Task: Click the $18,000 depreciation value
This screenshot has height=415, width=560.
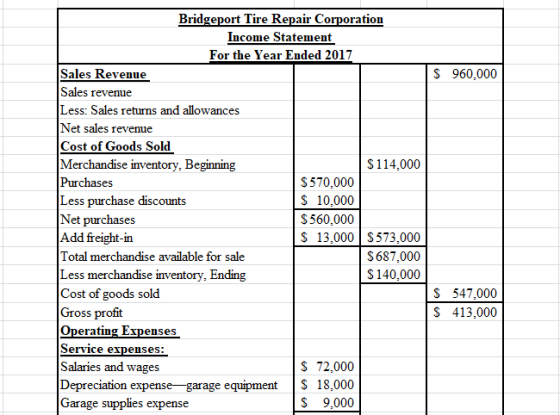Action: [327, 385]
